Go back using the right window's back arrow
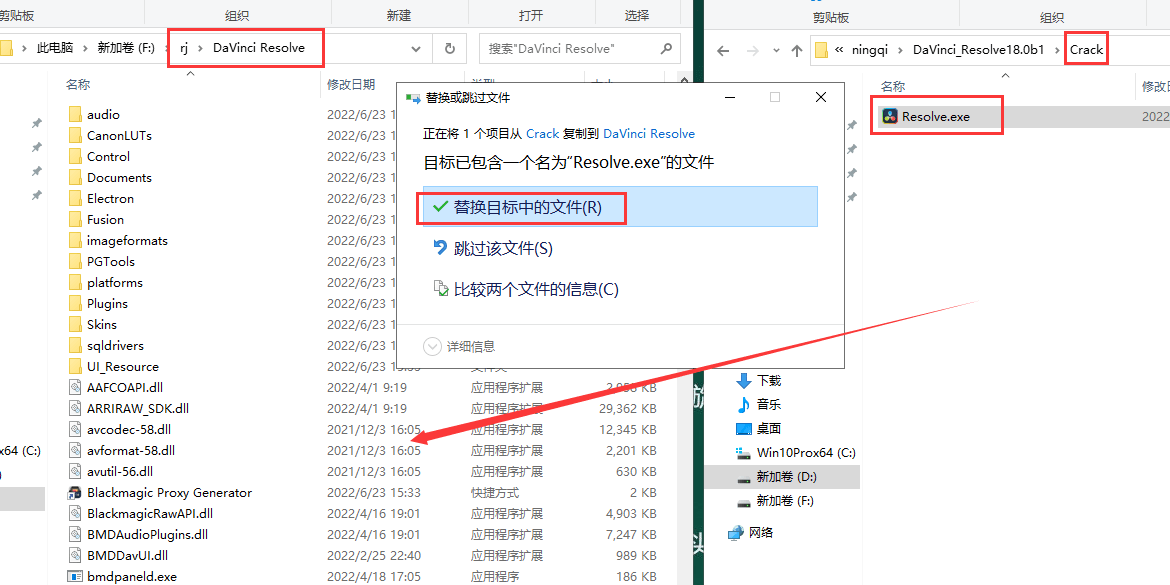Screen dimensions: 1170x585 tap(723, 50)
